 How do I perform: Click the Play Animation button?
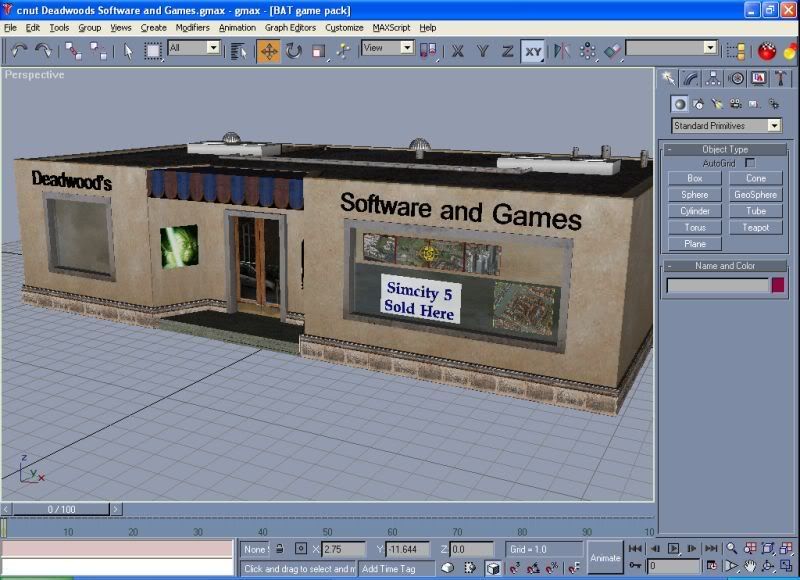click(673, 548)
